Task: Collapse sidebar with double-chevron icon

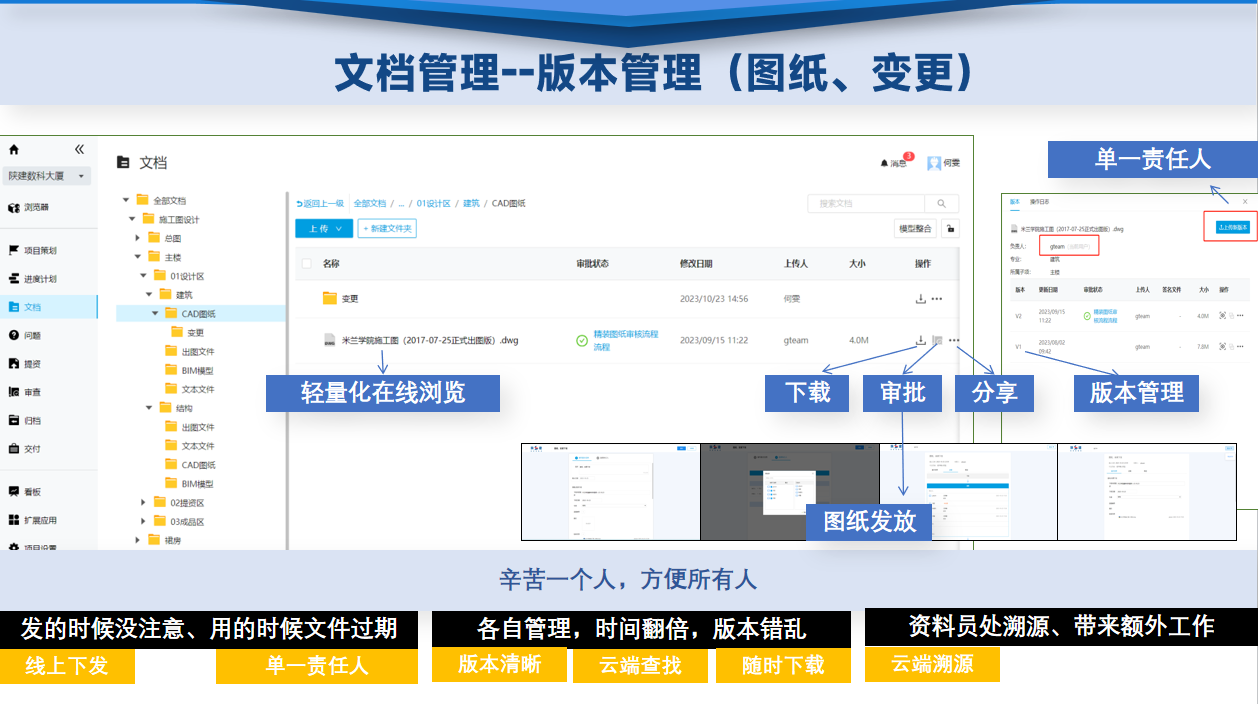Action: point(80,150)
